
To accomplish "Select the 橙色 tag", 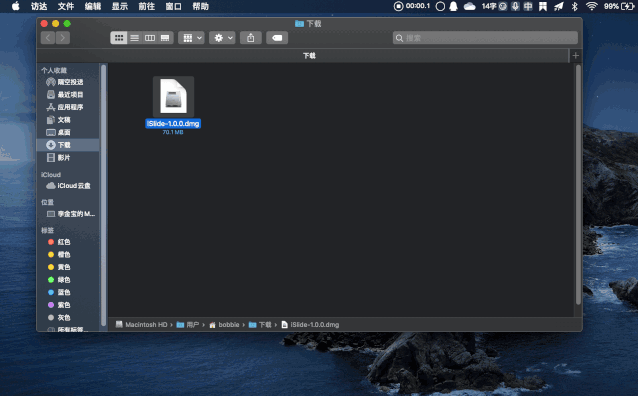I will (68, 254).
